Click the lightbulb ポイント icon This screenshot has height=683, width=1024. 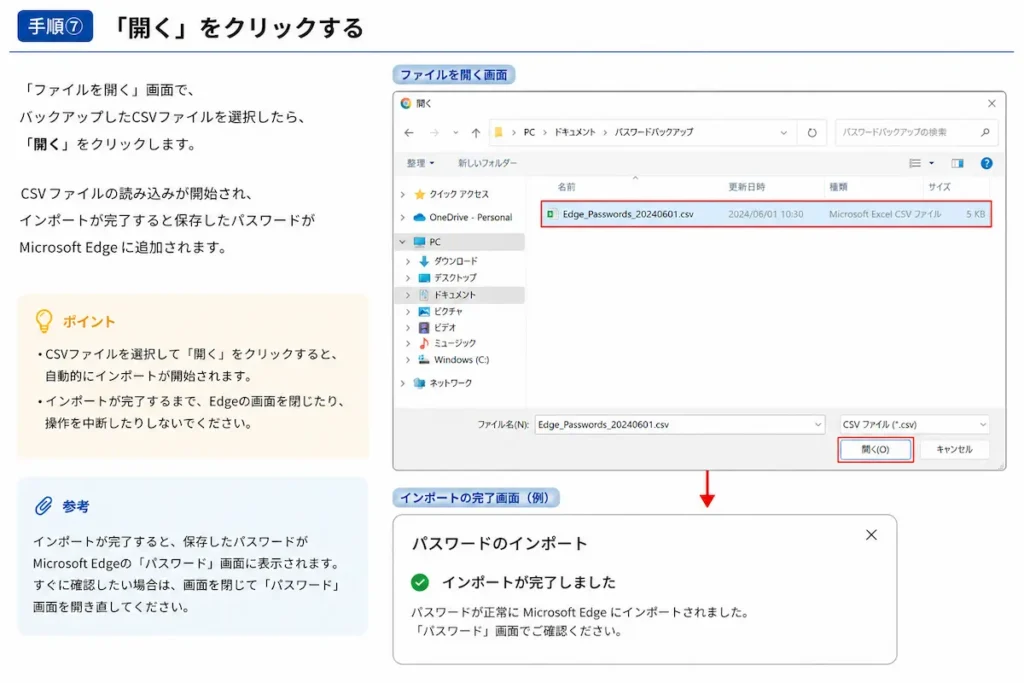pyautogui.click(x=44, y=321)
